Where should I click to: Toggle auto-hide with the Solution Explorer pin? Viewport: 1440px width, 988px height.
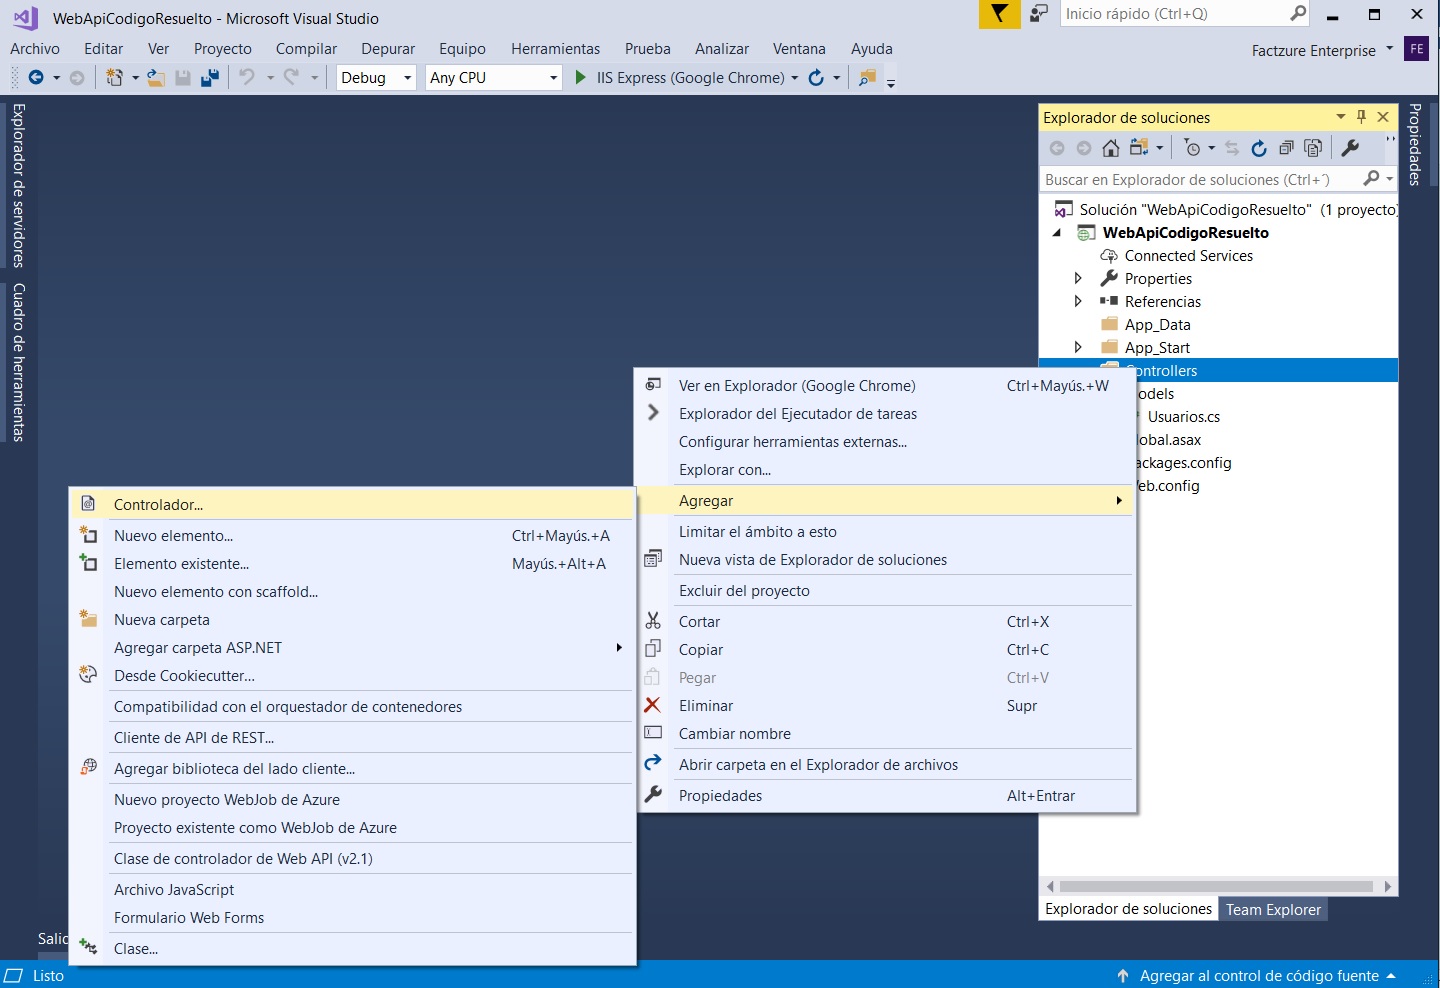click(1361, 117)
